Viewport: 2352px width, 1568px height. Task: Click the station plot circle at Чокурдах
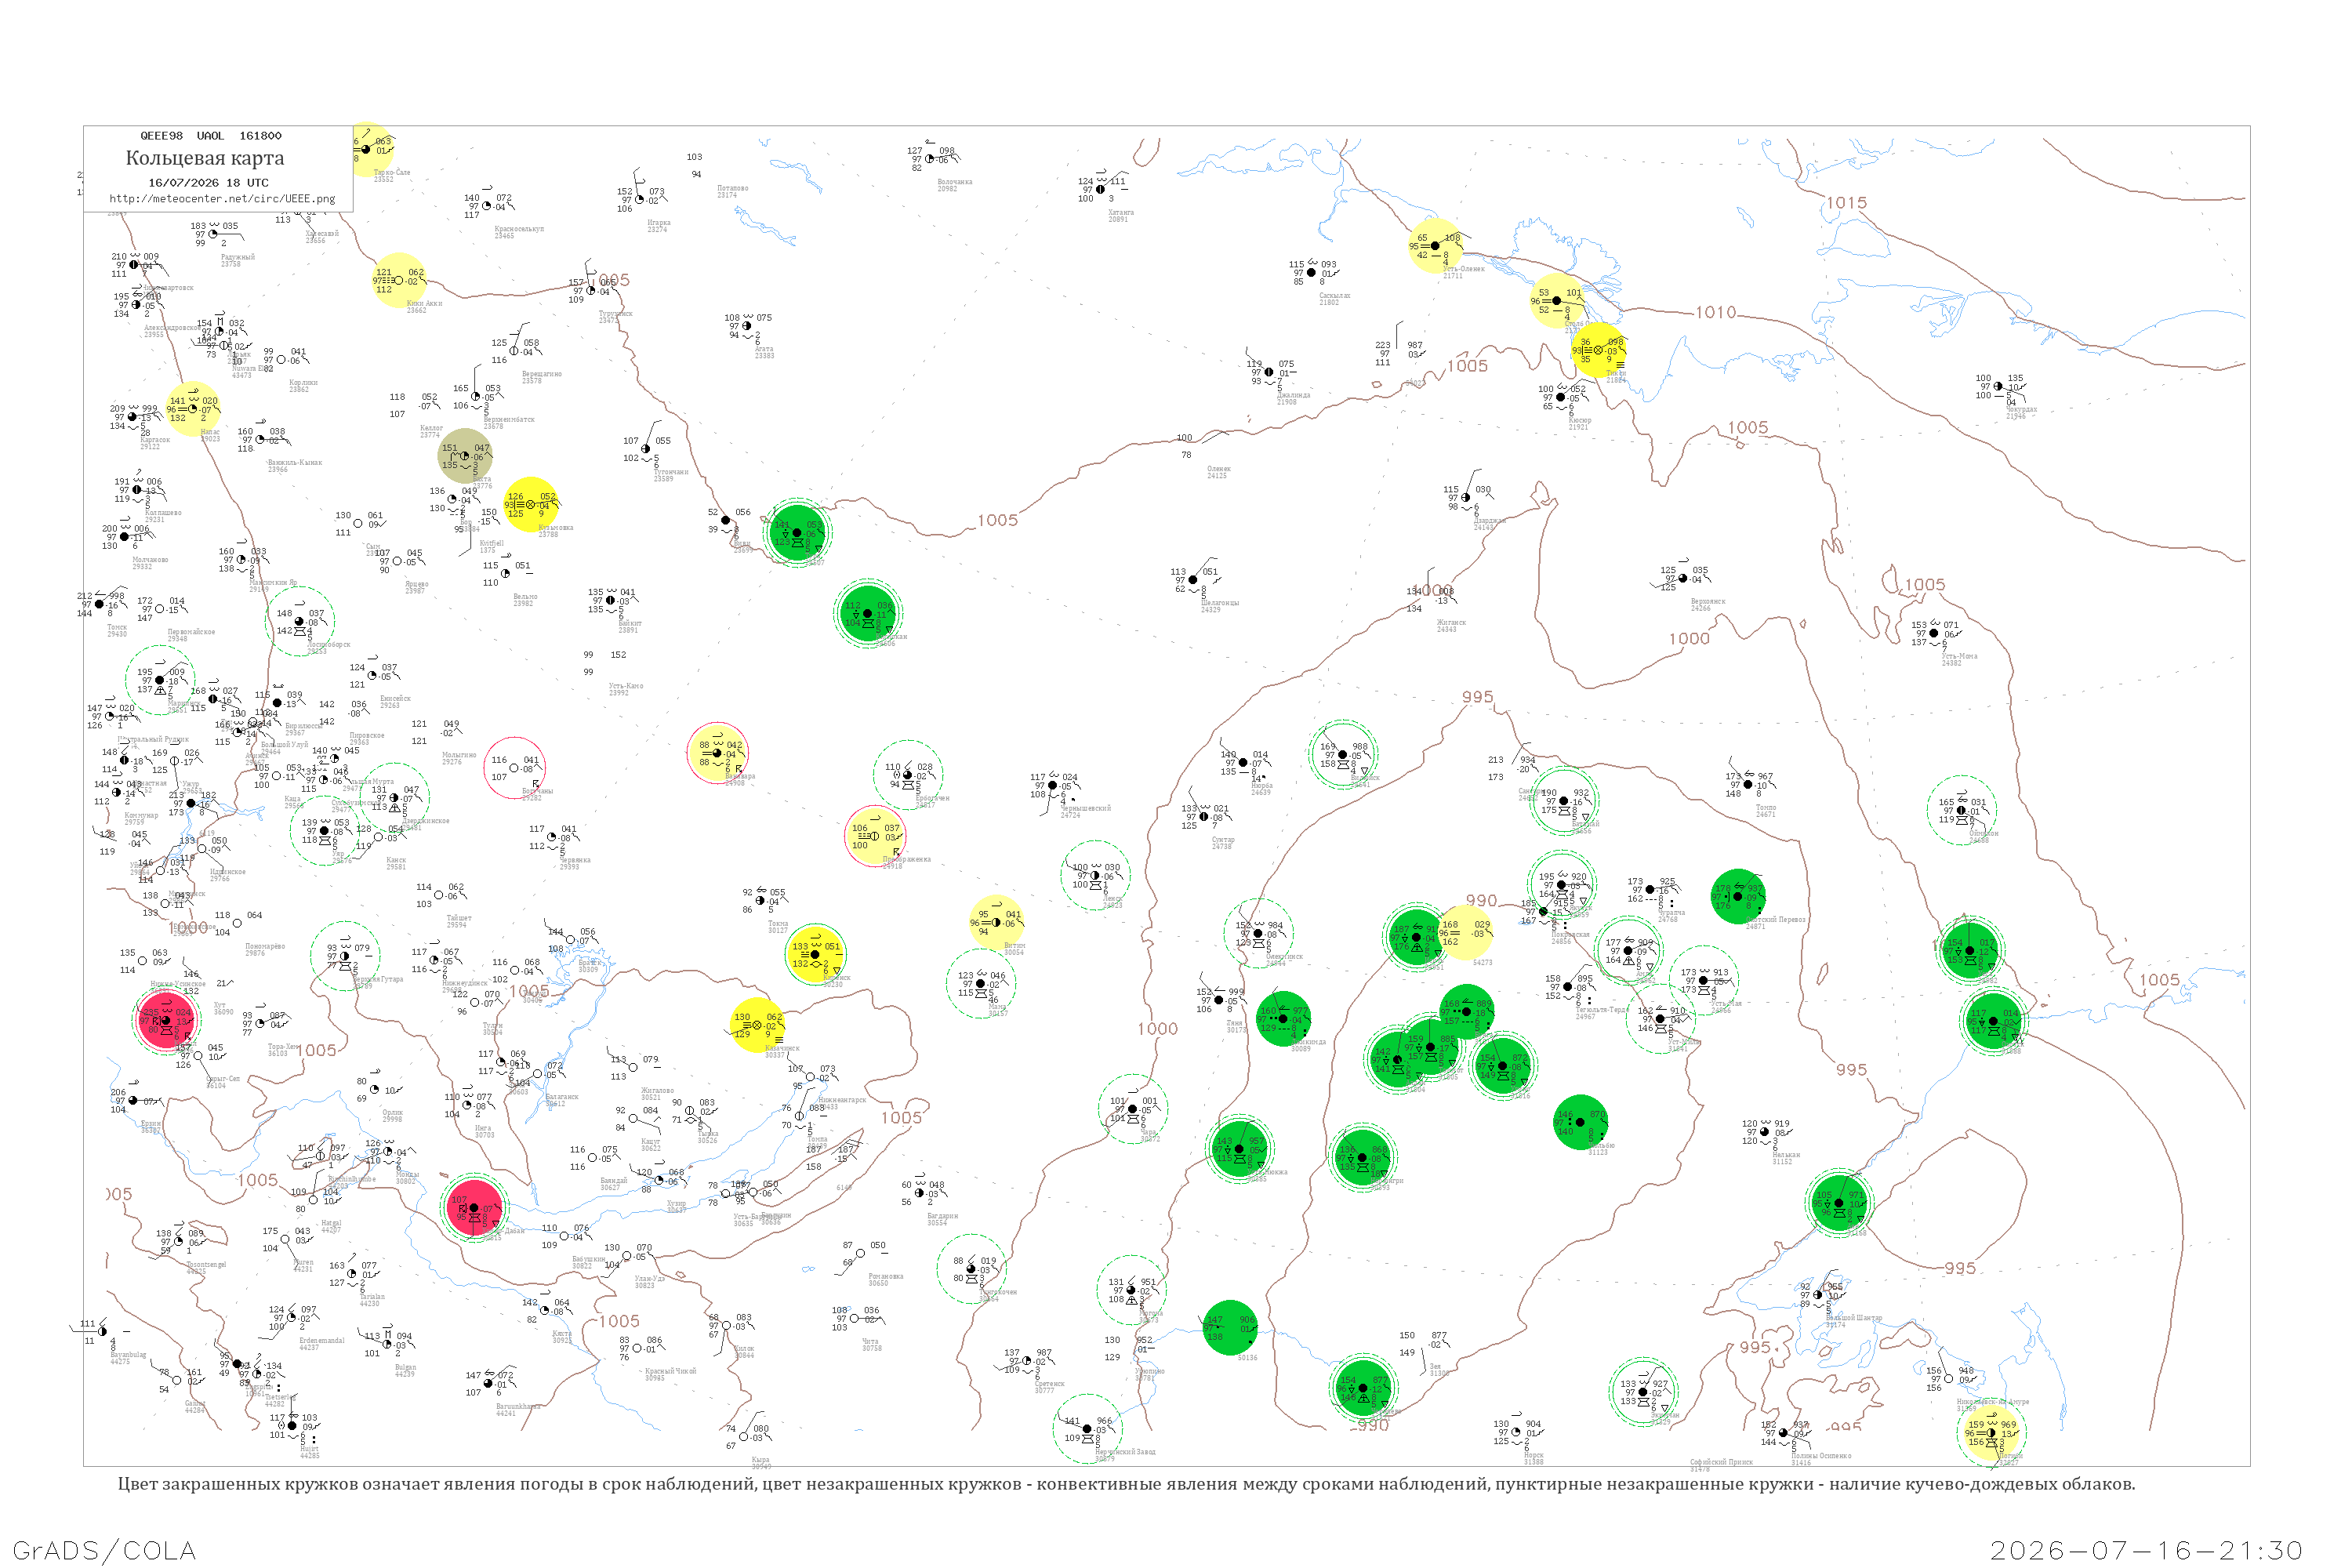[x=1998, y=386]
